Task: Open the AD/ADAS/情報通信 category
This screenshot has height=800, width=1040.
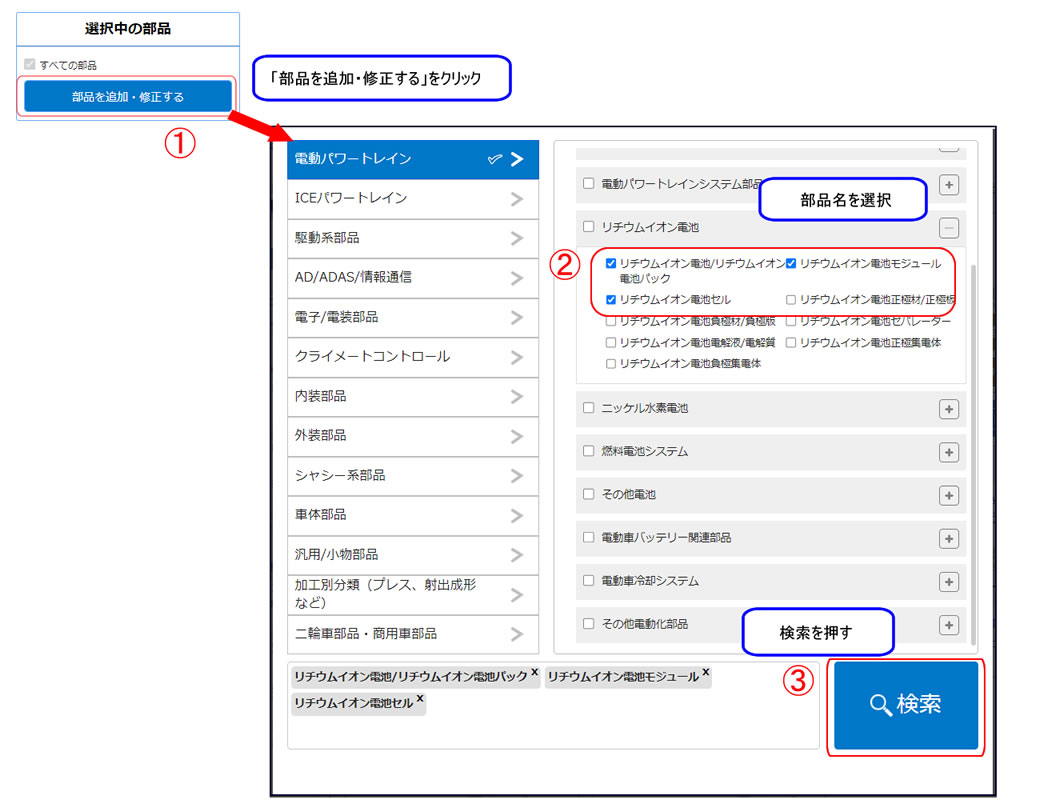Action: tap(410, 277)
